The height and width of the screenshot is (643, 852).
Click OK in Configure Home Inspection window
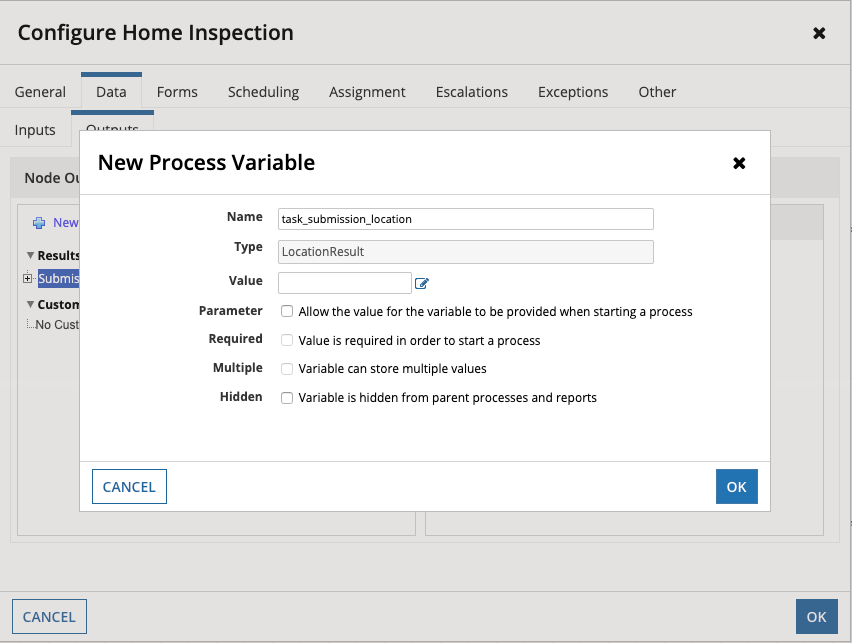click(x=817, y=616)
